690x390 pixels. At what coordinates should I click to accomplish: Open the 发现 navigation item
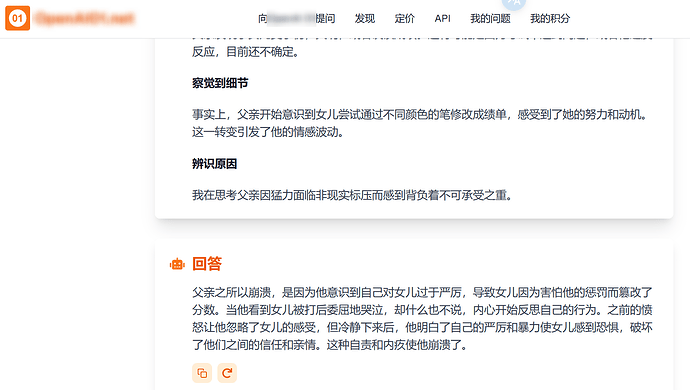click(x=365, y=18)
